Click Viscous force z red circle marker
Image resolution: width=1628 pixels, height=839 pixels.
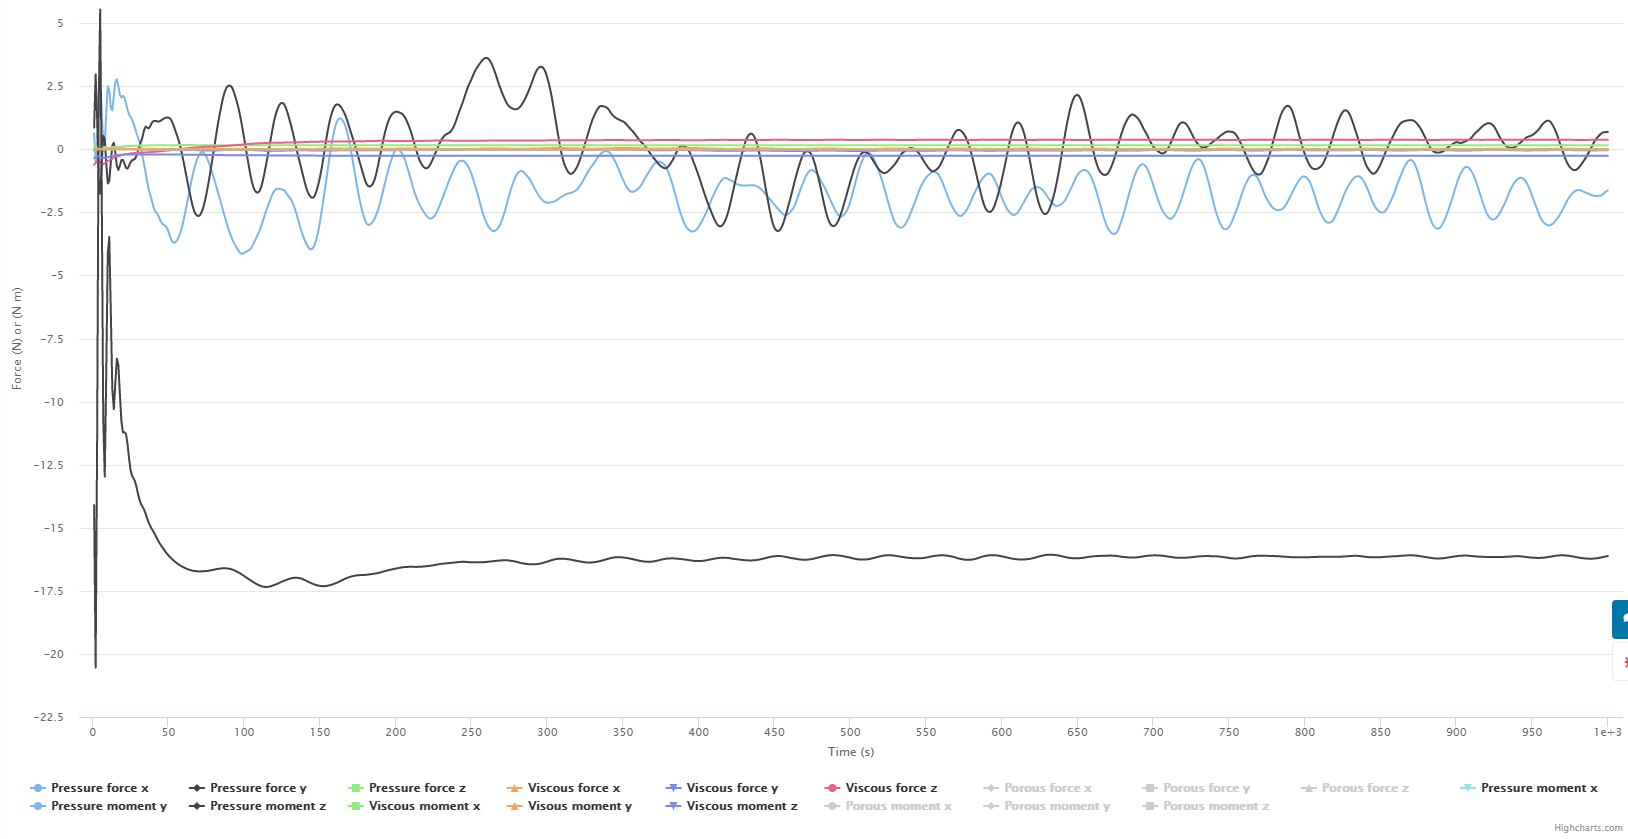tap(832, 788)
